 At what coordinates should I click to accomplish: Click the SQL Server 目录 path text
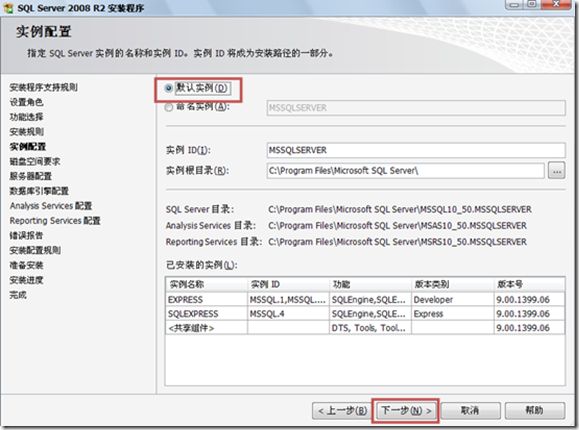(x=400, y=209)
